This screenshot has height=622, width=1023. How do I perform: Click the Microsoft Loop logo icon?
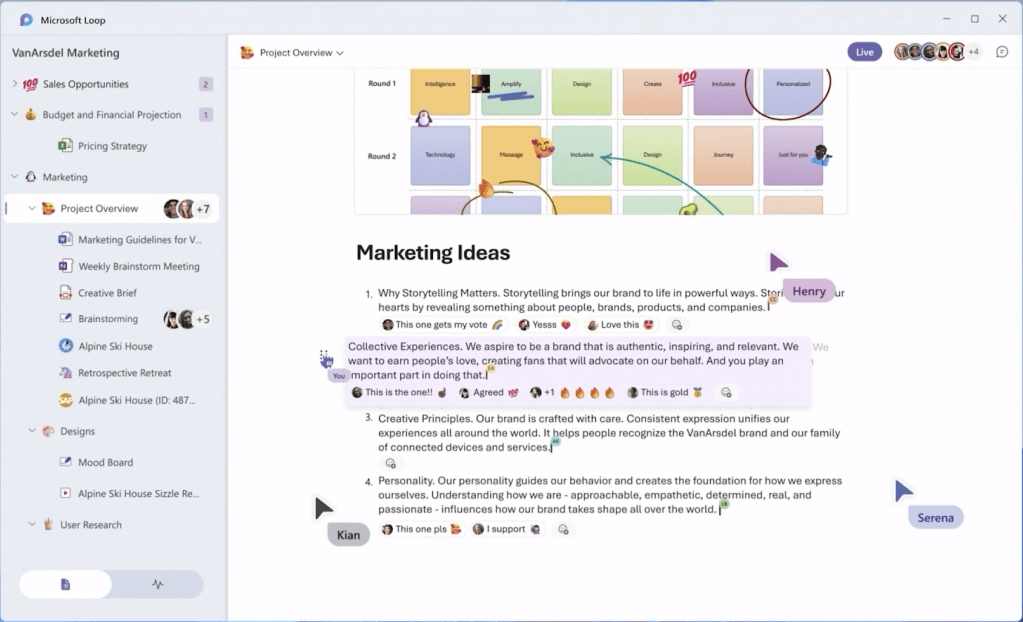tap(25, 19)
